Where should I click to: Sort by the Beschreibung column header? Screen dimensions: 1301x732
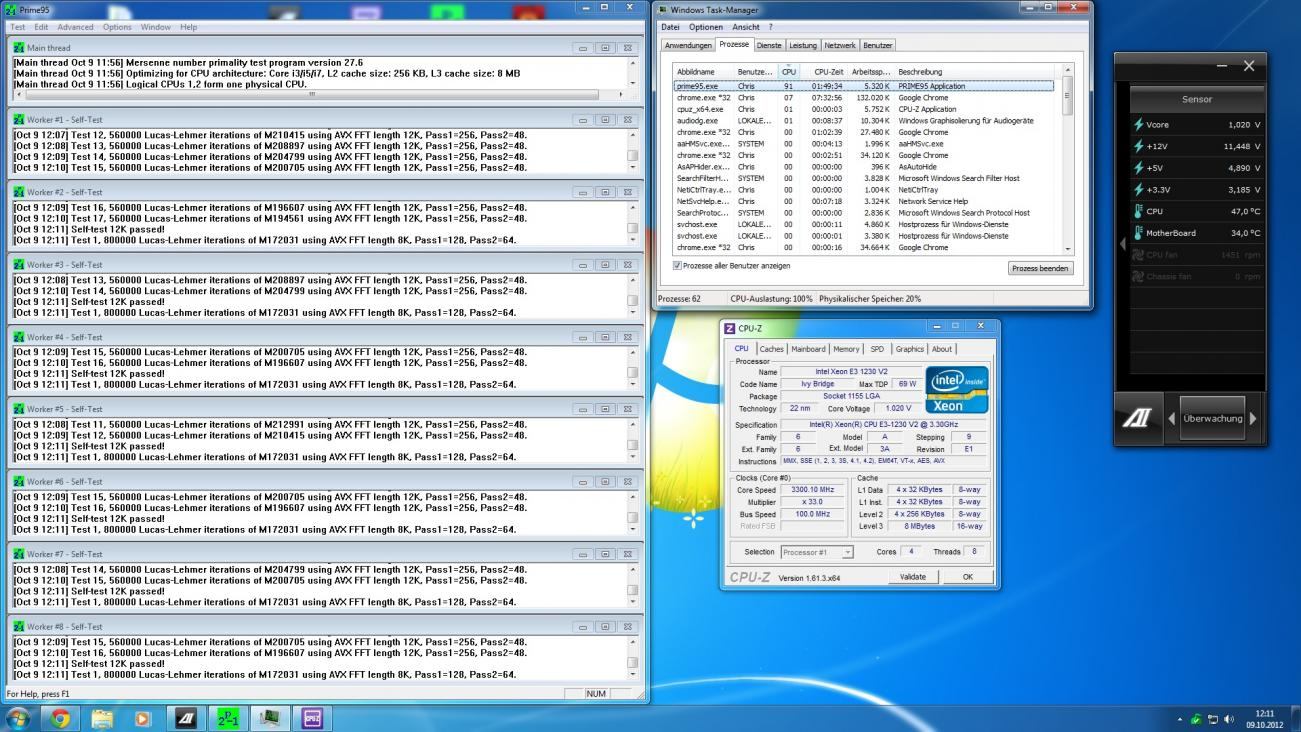(x=977, y=72)
